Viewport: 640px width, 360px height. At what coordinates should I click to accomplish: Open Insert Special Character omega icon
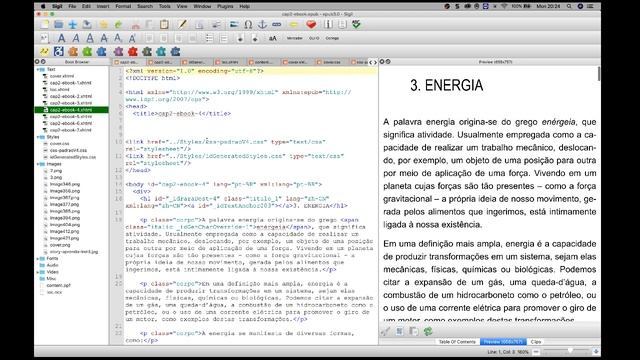coord(248,24)
